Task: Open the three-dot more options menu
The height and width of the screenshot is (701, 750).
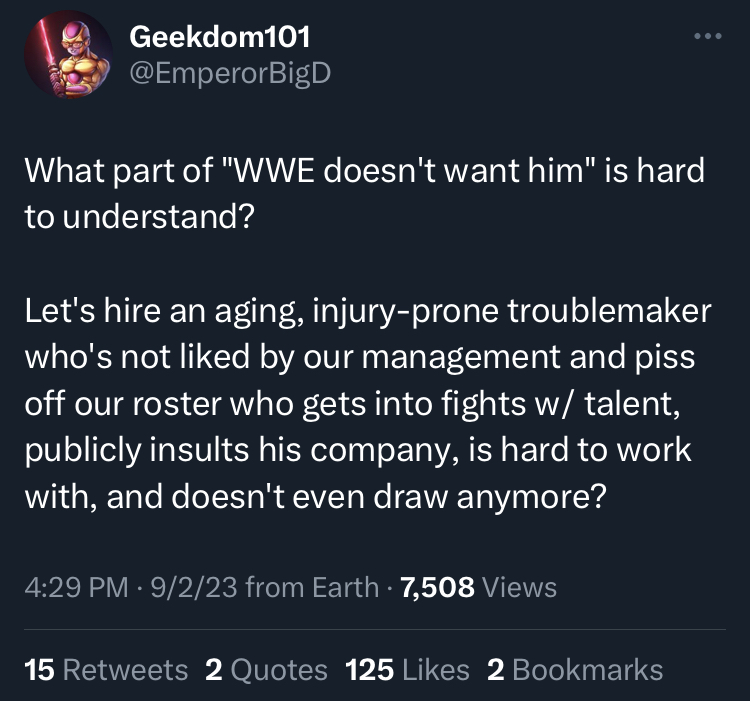Action: pyautogui.click(x=706, y=37)
